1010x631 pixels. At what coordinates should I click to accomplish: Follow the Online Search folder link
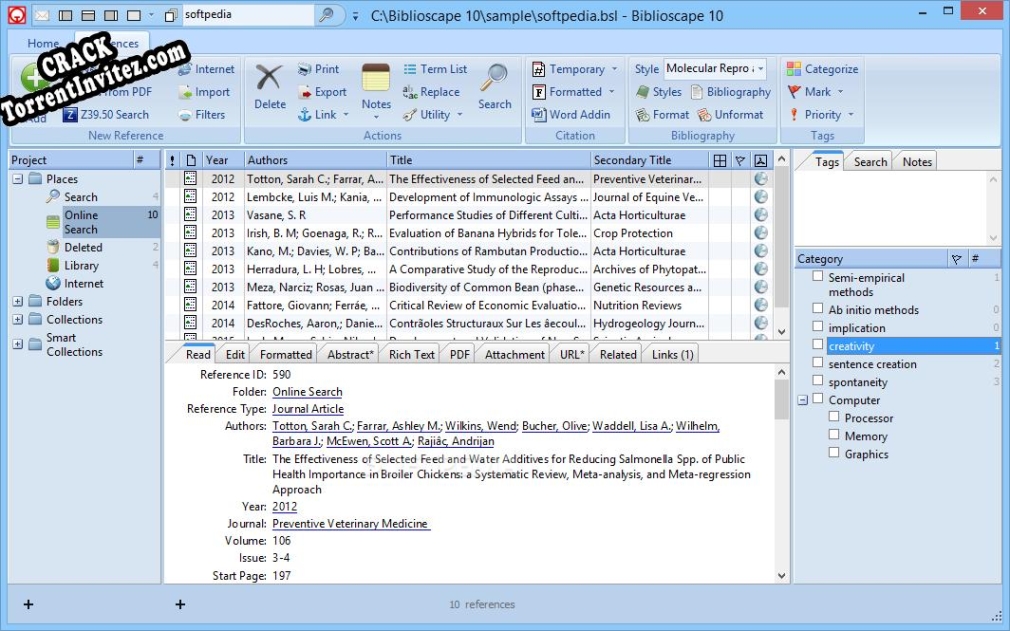[x=307, y=391]
